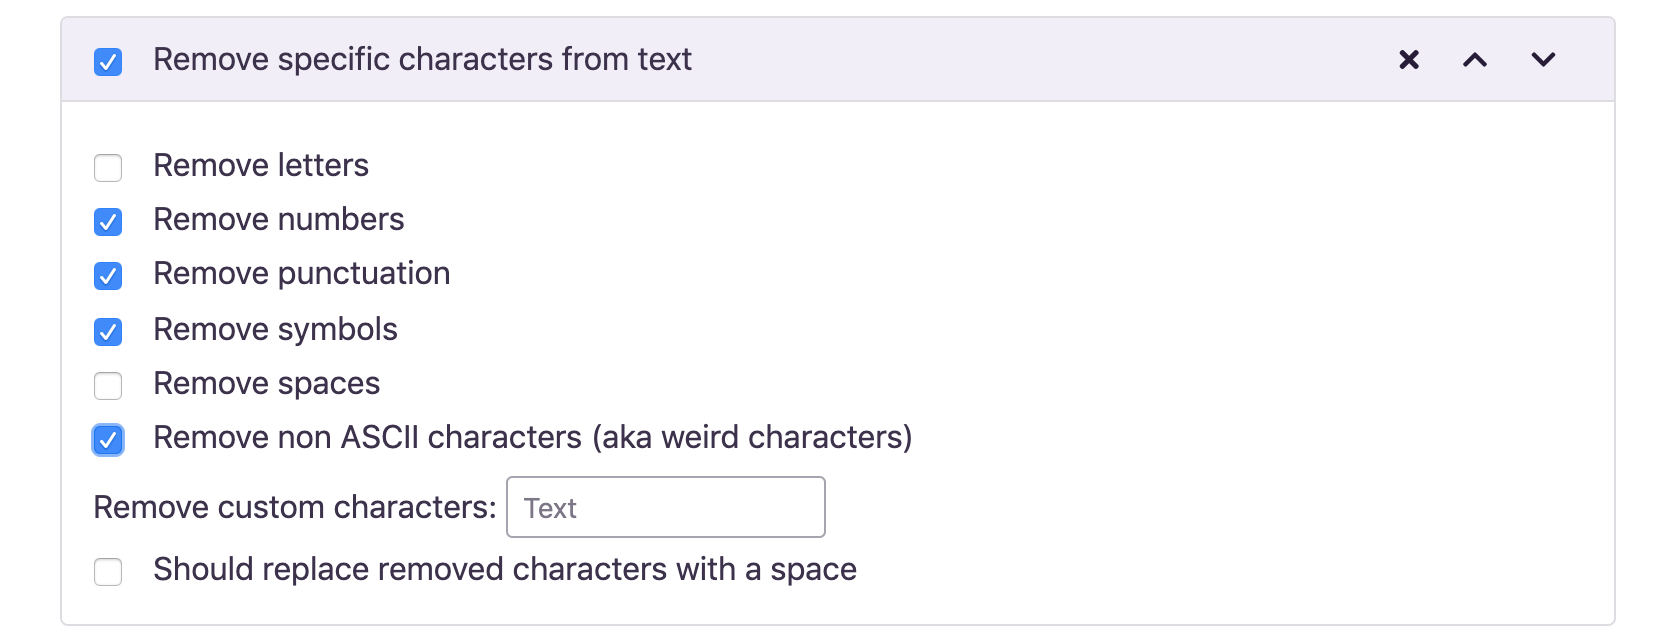Viewport: 1676px width, 642px height.
Task: Click the "Remove spaces" label
Action: (267, 383)
